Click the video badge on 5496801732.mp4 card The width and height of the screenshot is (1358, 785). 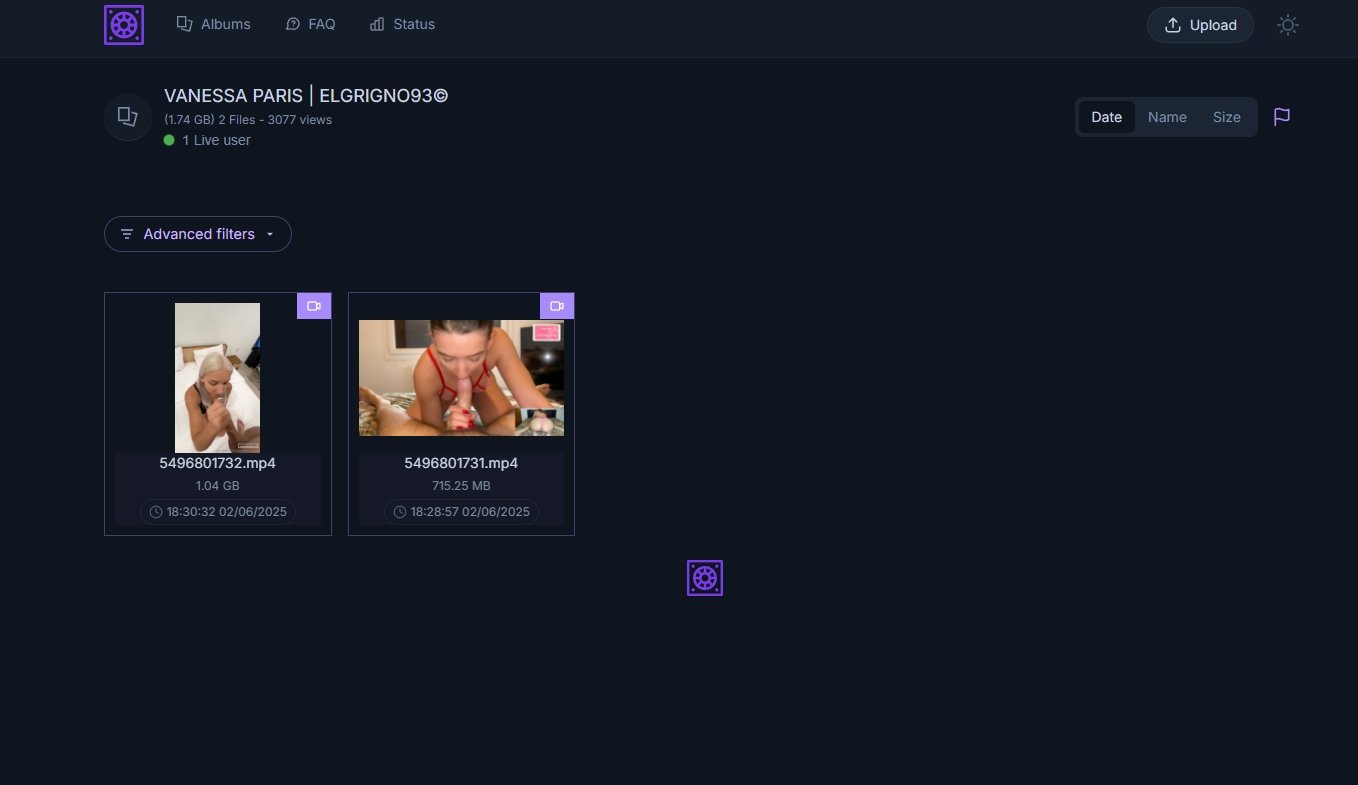tap(314, 306)
